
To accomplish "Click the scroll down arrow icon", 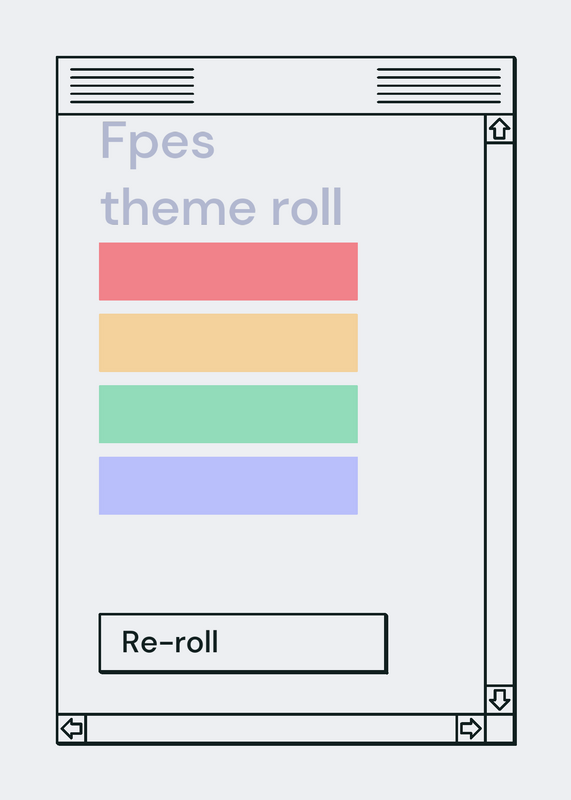I will coord(499,699).
